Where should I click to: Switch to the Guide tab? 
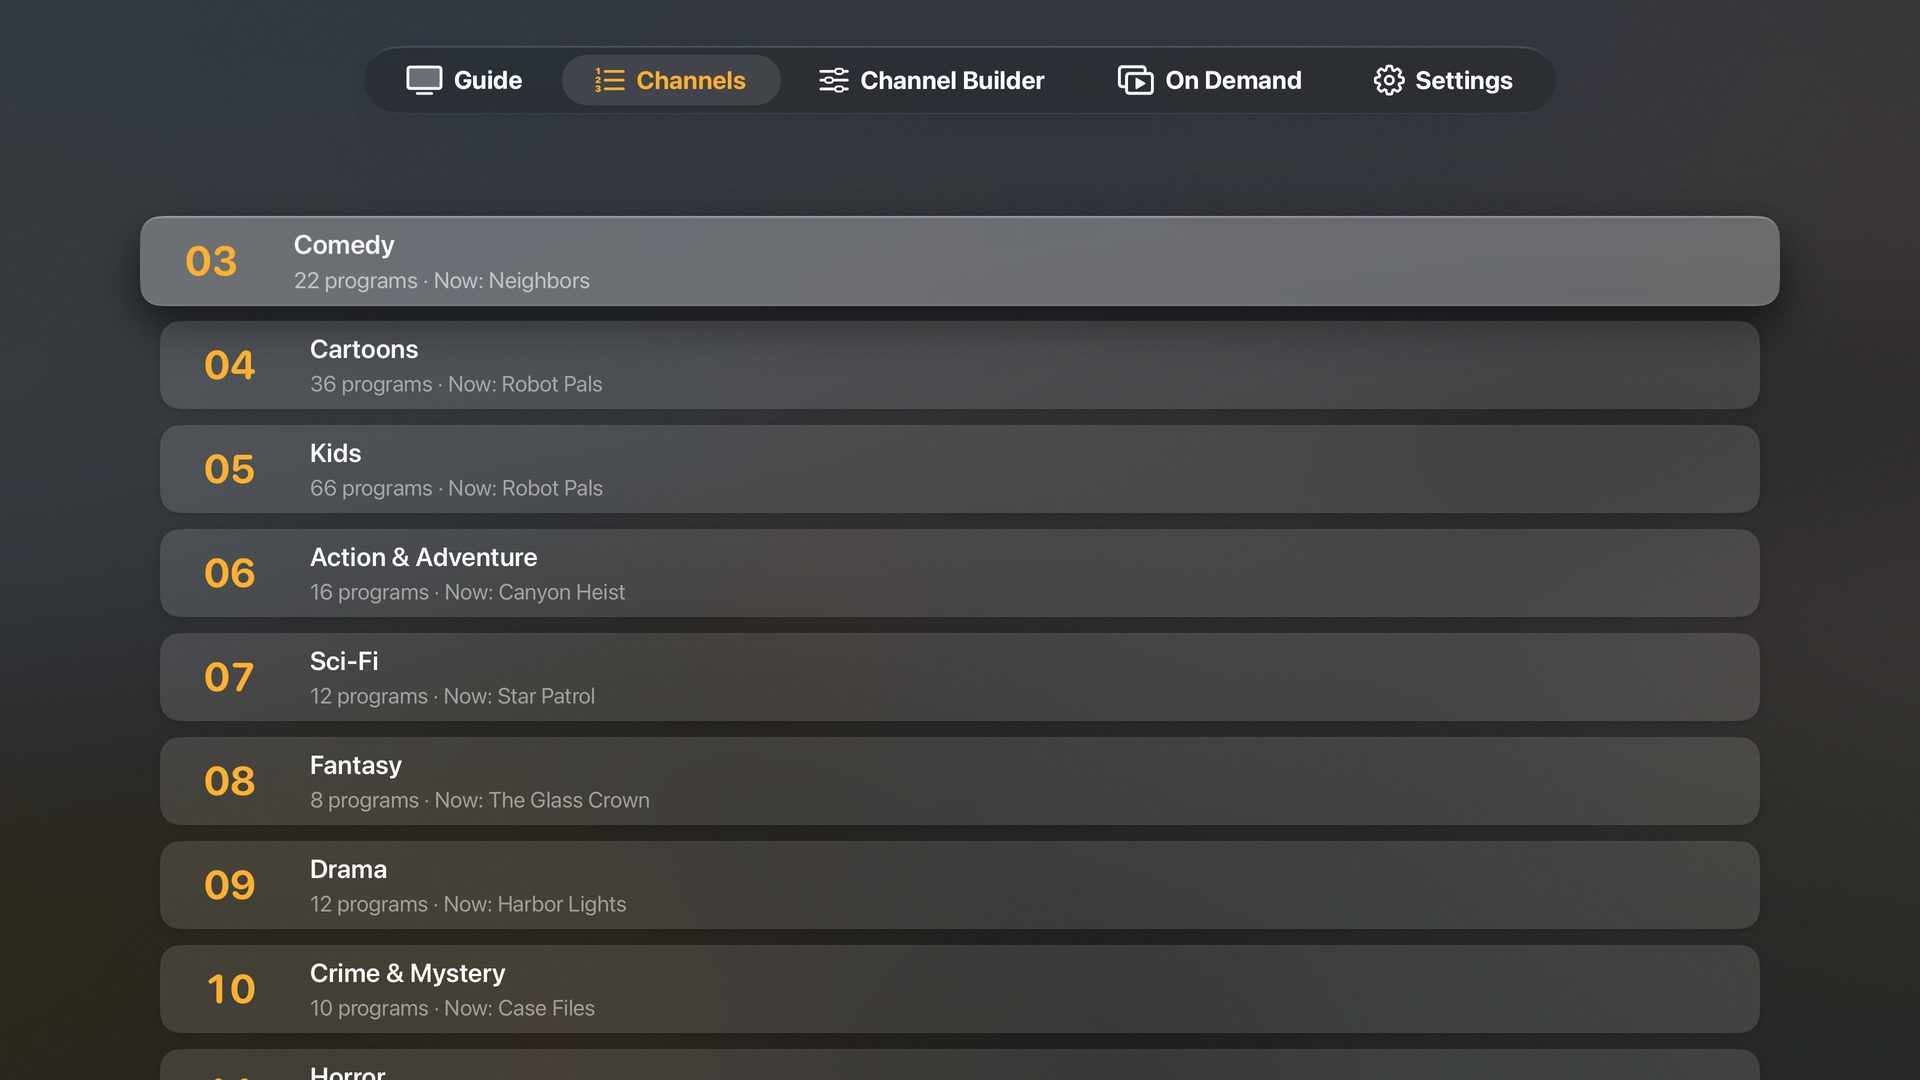464,80
